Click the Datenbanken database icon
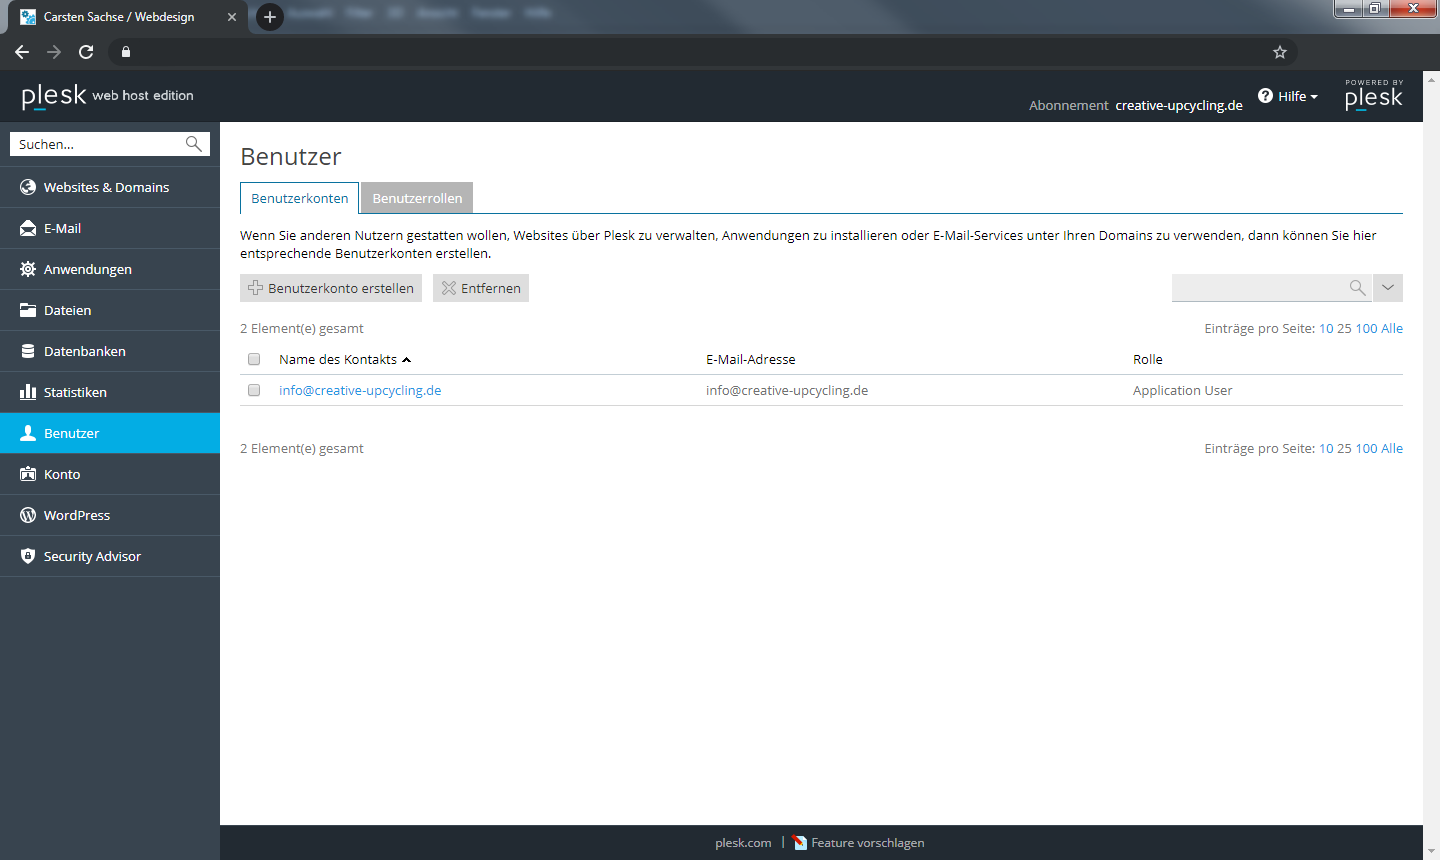 [28, 351]
